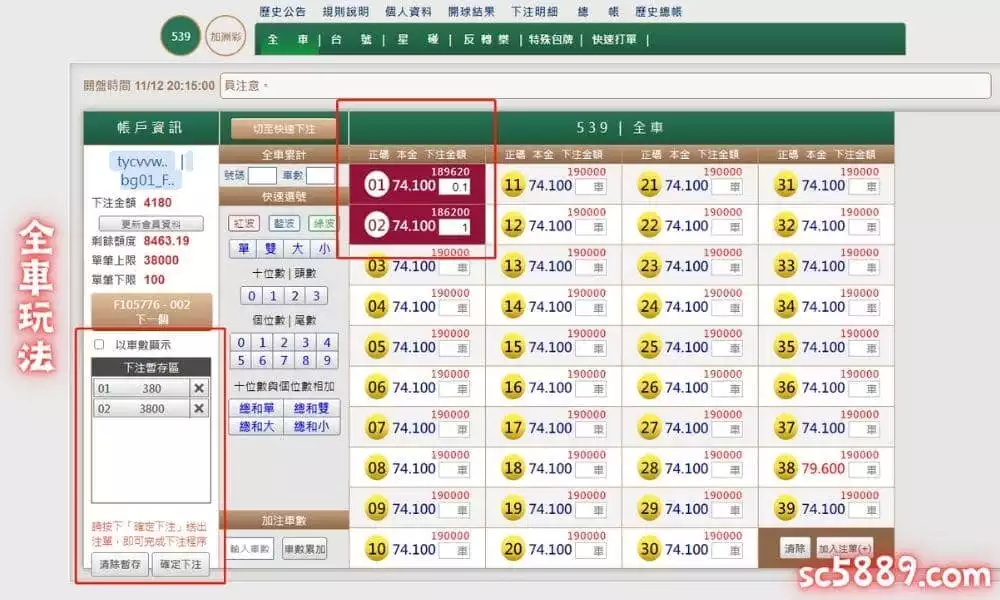
Task: Switch to the 星碰 tab
Action: point(418,40)
